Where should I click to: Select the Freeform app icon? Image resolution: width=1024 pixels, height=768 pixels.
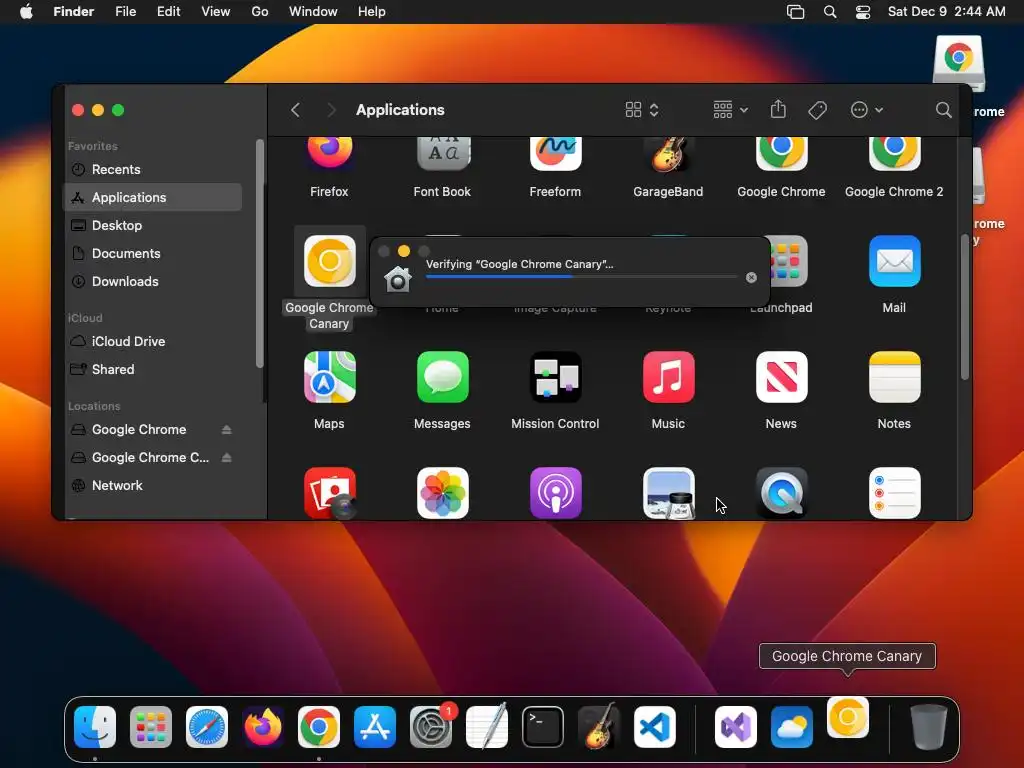(x=555, y=153)
